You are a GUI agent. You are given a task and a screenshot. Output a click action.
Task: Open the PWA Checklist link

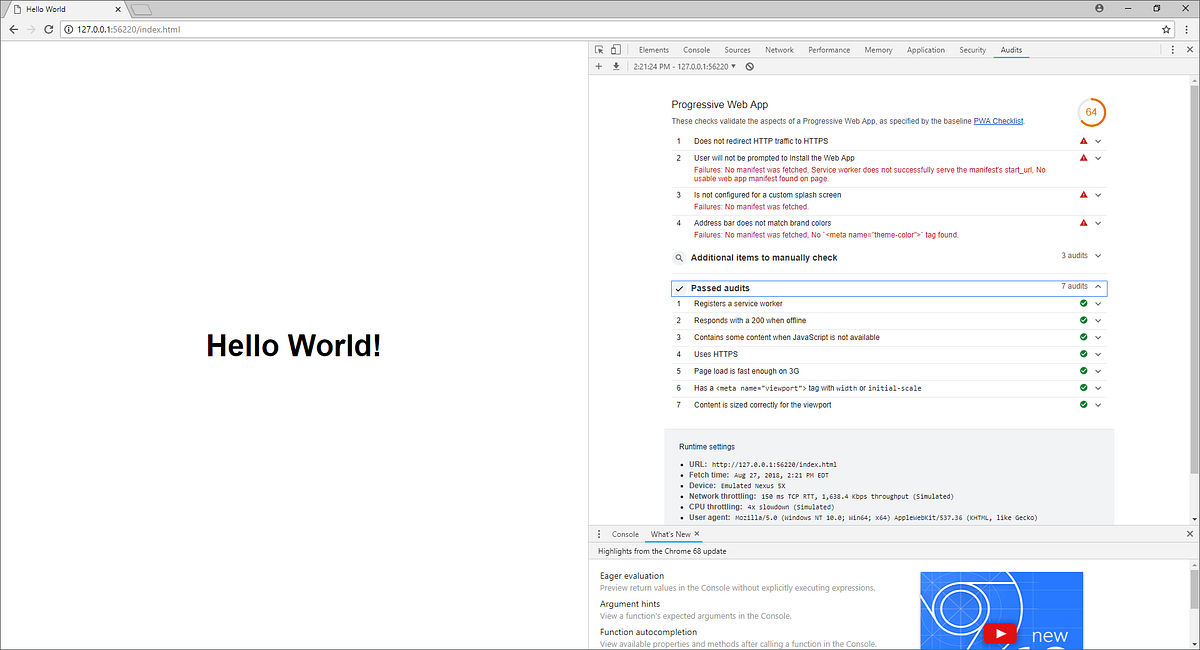(997, 120)
